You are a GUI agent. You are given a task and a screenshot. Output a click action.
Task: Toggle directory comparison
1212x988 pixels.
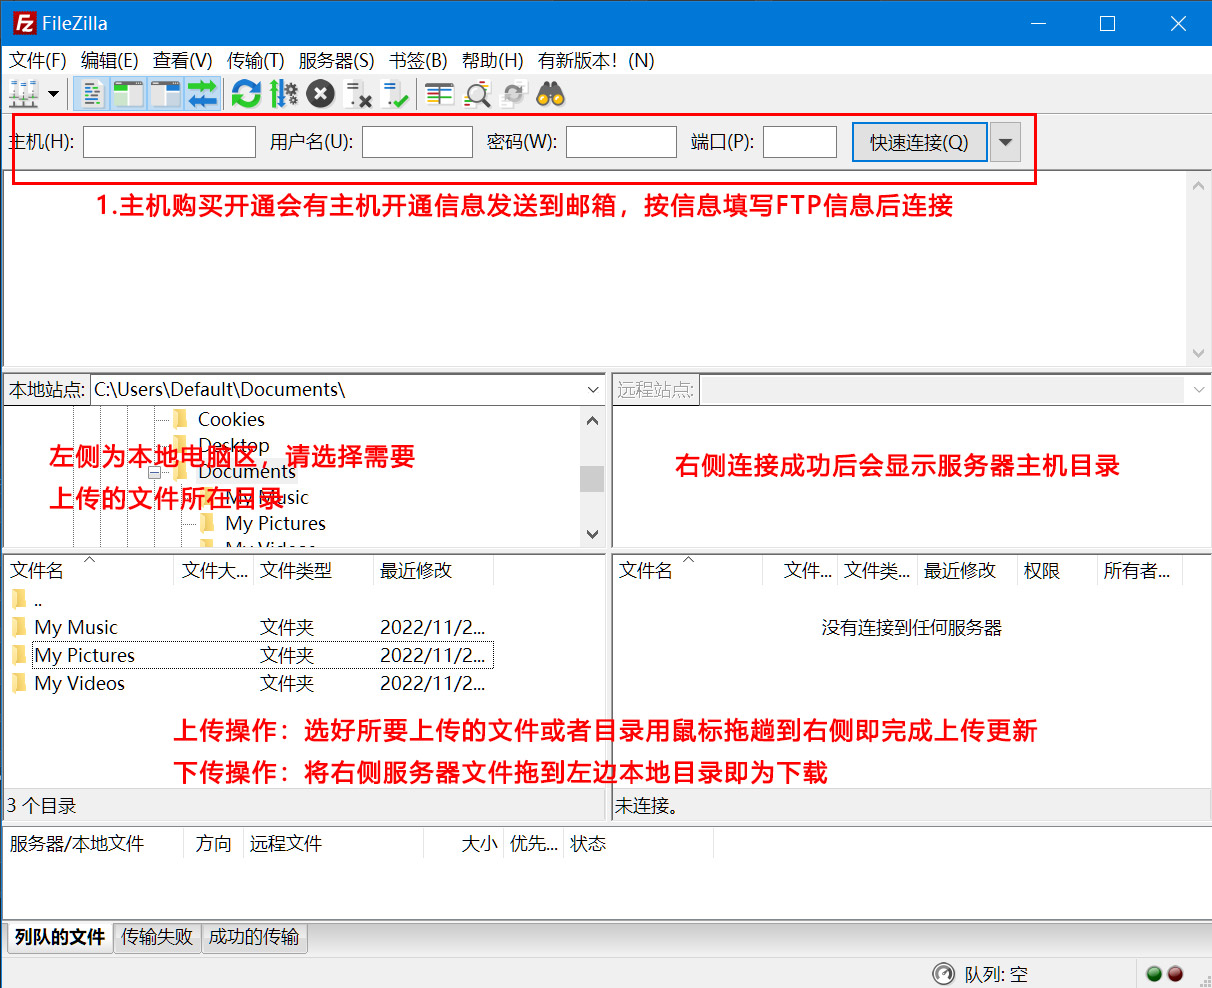[478, 95]
